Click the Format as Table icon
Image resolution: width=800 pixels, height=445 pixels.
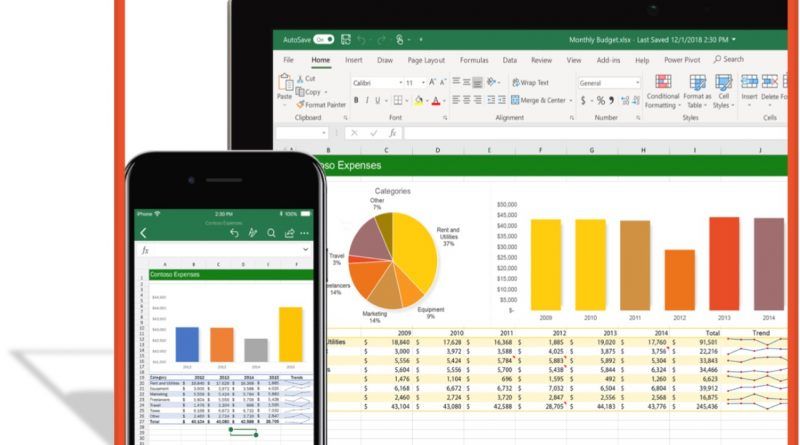[x=697, y=82]
